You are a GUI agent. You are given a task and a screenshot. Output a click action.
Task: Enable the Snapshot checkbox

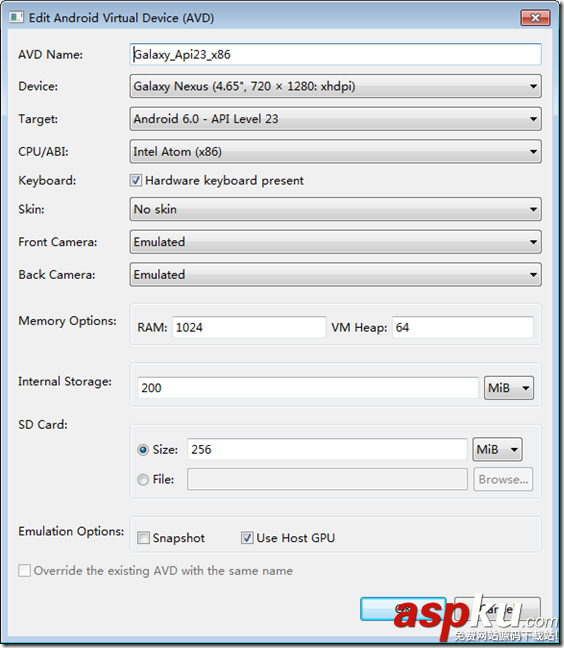[x=143, y=538]
